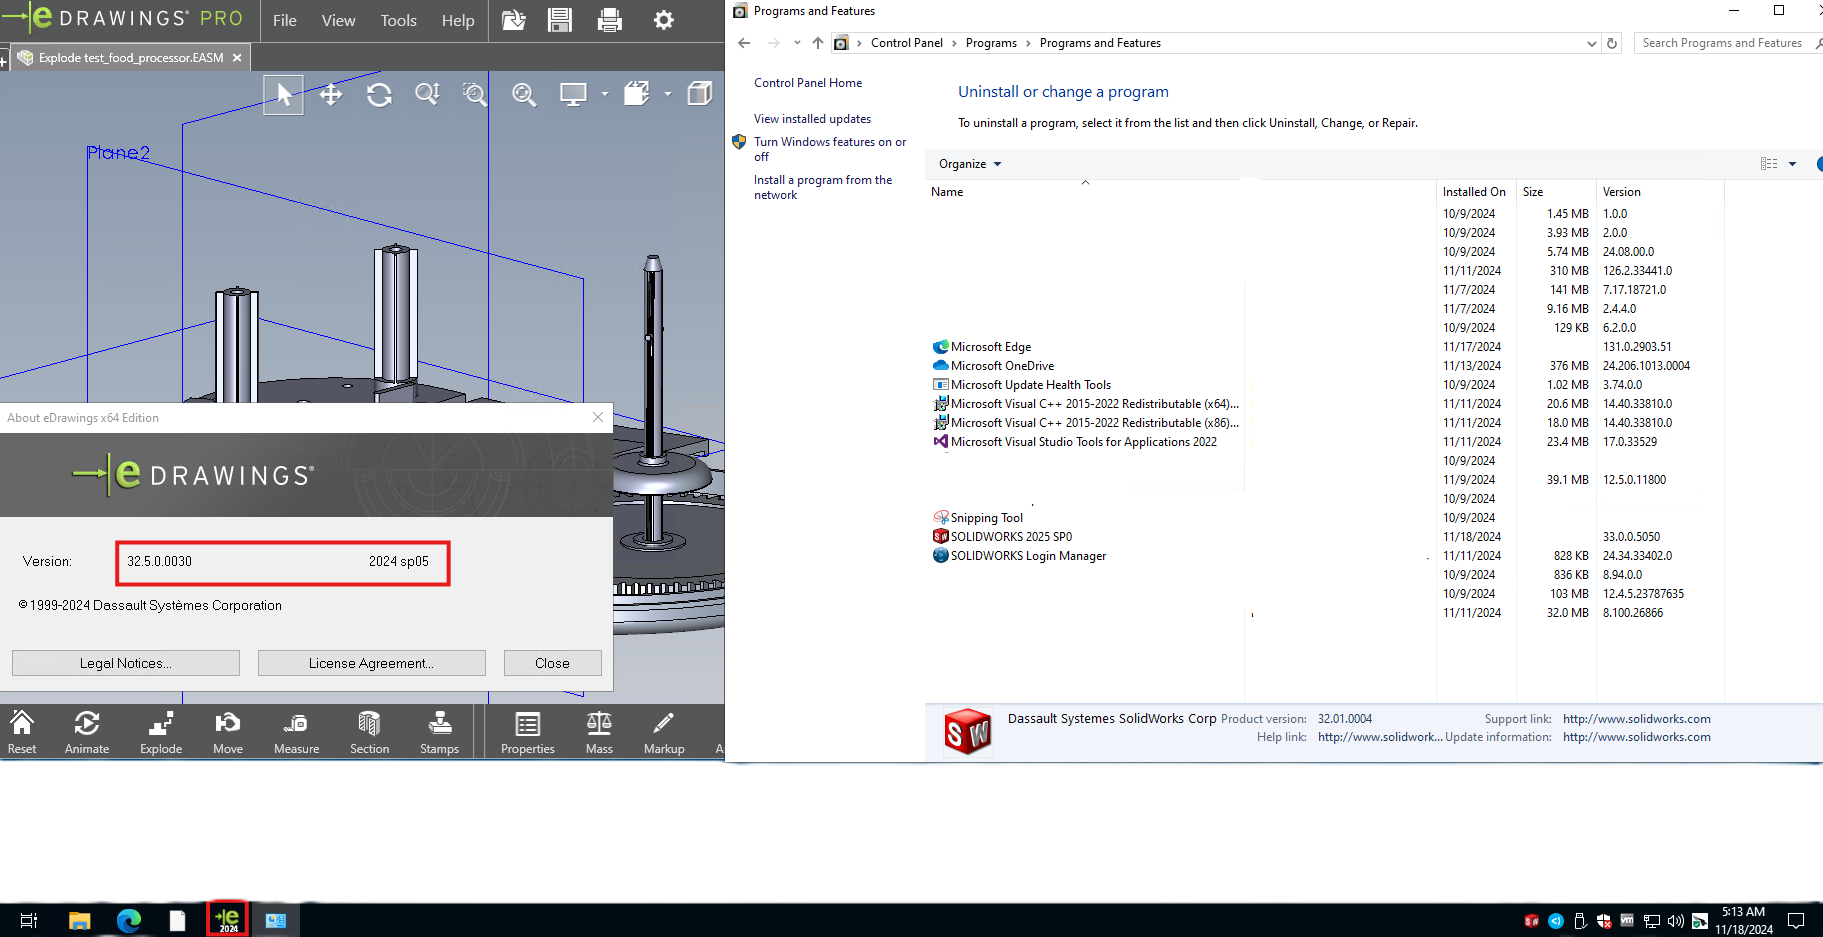This screenshot has height=937, width=1823.
Task: Click the Reset view icon
Action: [x=22, y=731]
